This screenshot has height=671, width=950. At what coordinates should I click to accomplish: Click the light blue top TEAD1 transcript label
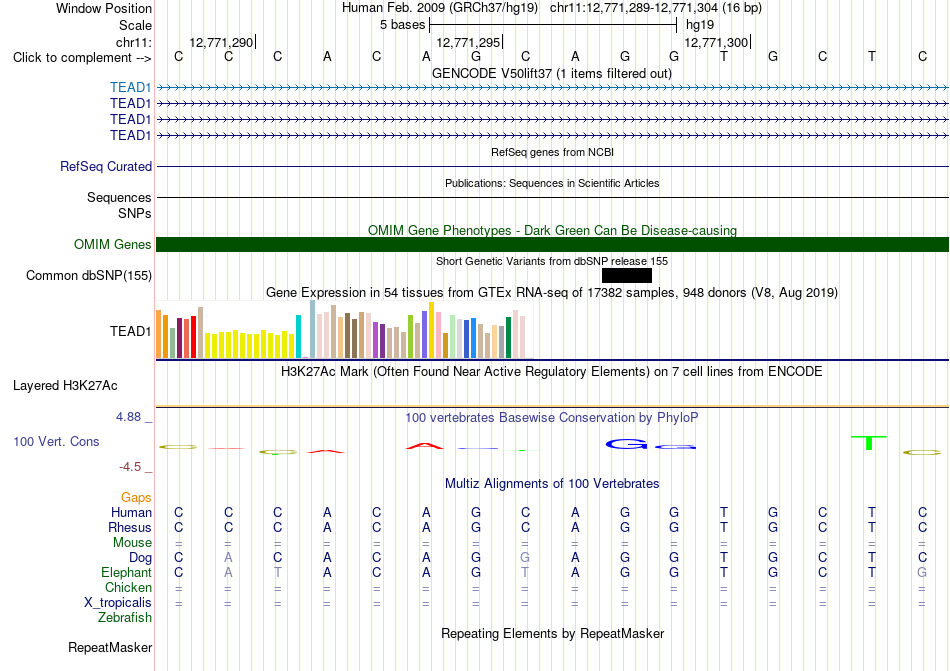coord(130,88)
